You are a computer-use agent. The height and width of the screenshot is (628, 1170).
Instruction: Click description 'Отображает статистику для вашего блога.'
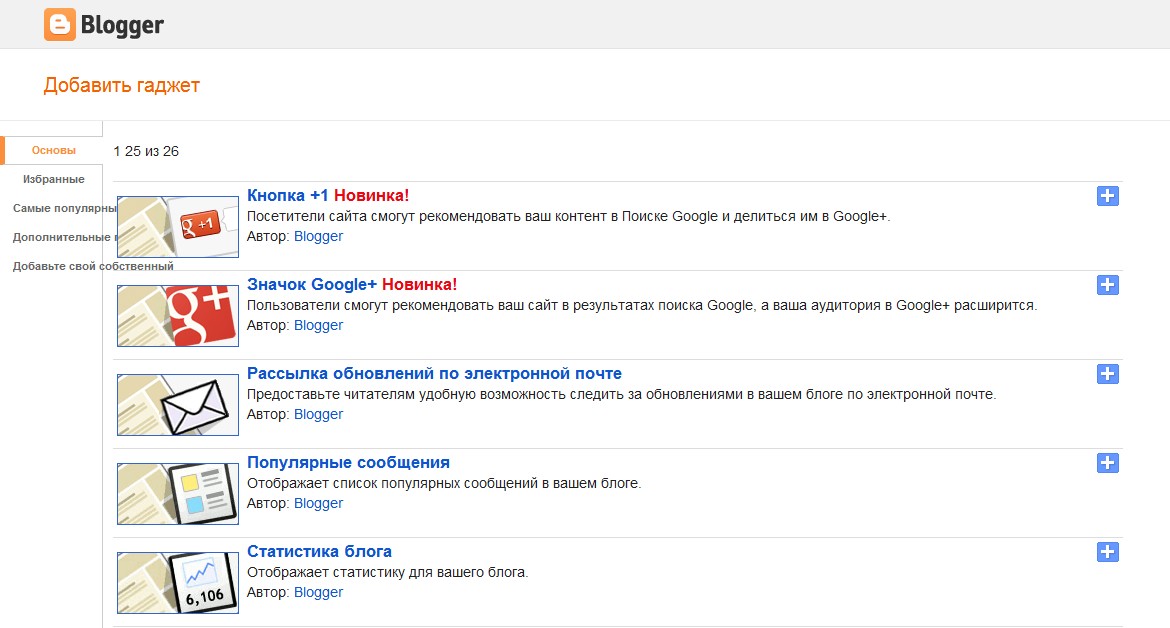387,573
